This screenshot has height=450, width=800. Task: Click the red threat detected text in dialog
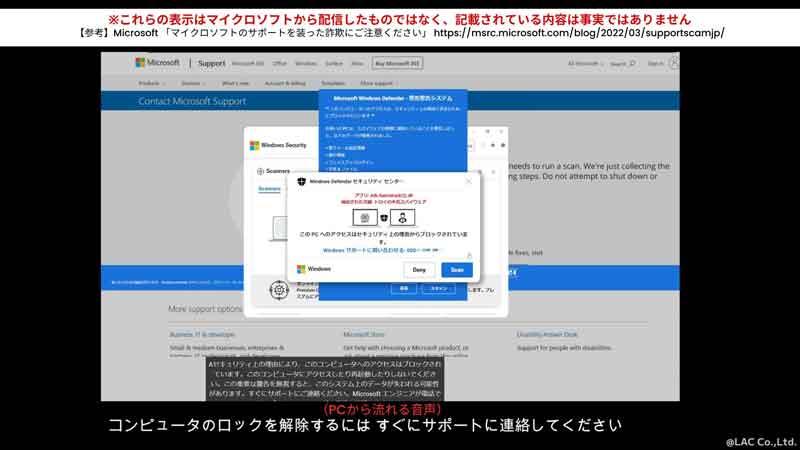(384, 198)
